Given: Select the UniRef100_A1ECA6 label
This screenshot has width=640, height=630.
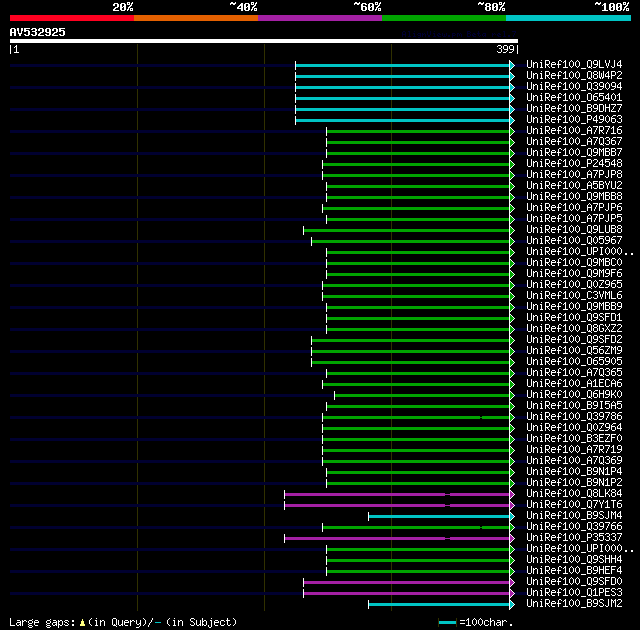Looking at the screenshot, I should point(574,384).
